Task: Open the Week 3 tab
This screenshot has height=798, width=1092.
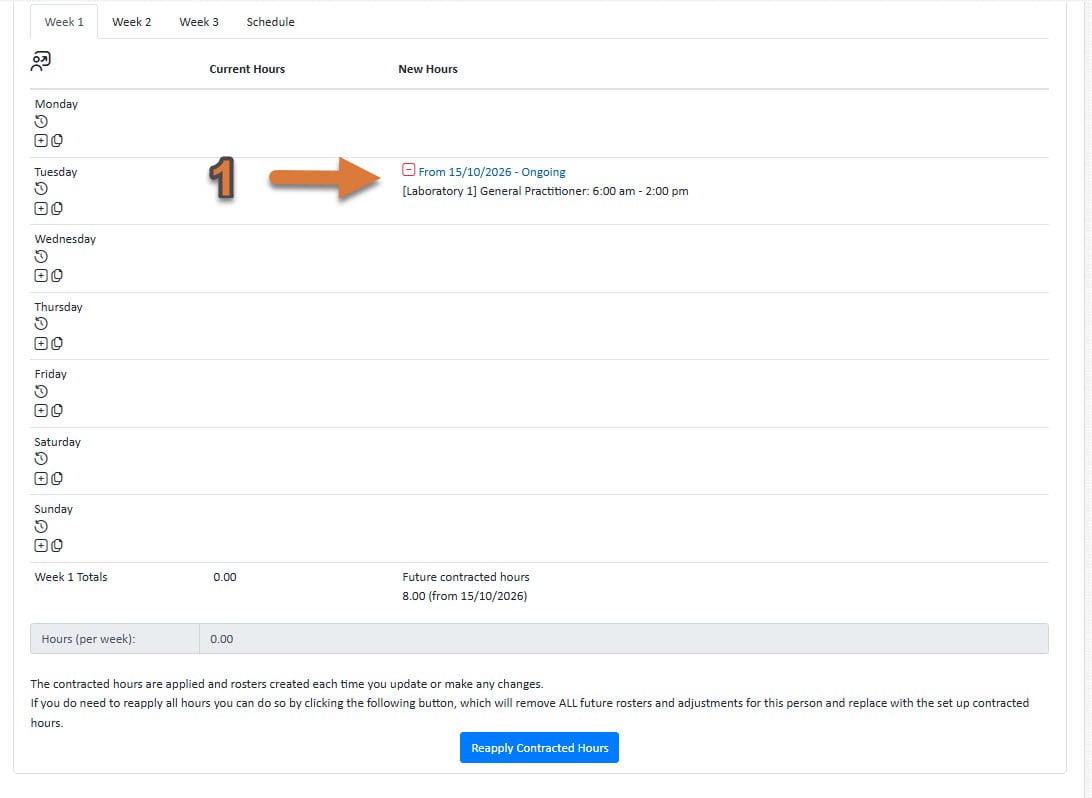Action: coord(199,22)
